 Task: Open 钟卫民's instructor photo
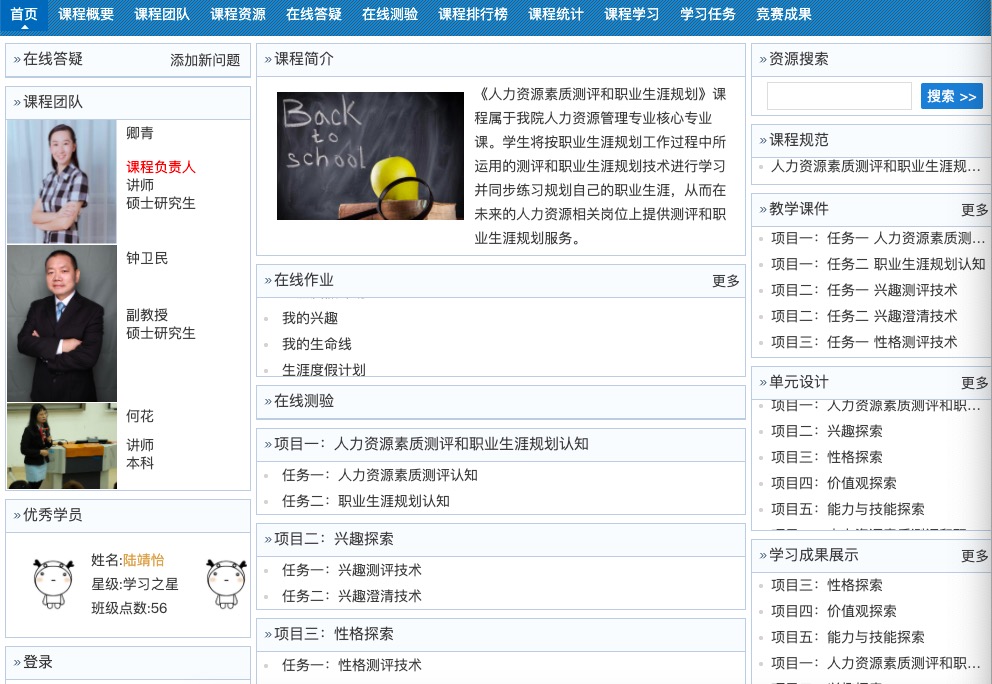[x=62, y=324]
